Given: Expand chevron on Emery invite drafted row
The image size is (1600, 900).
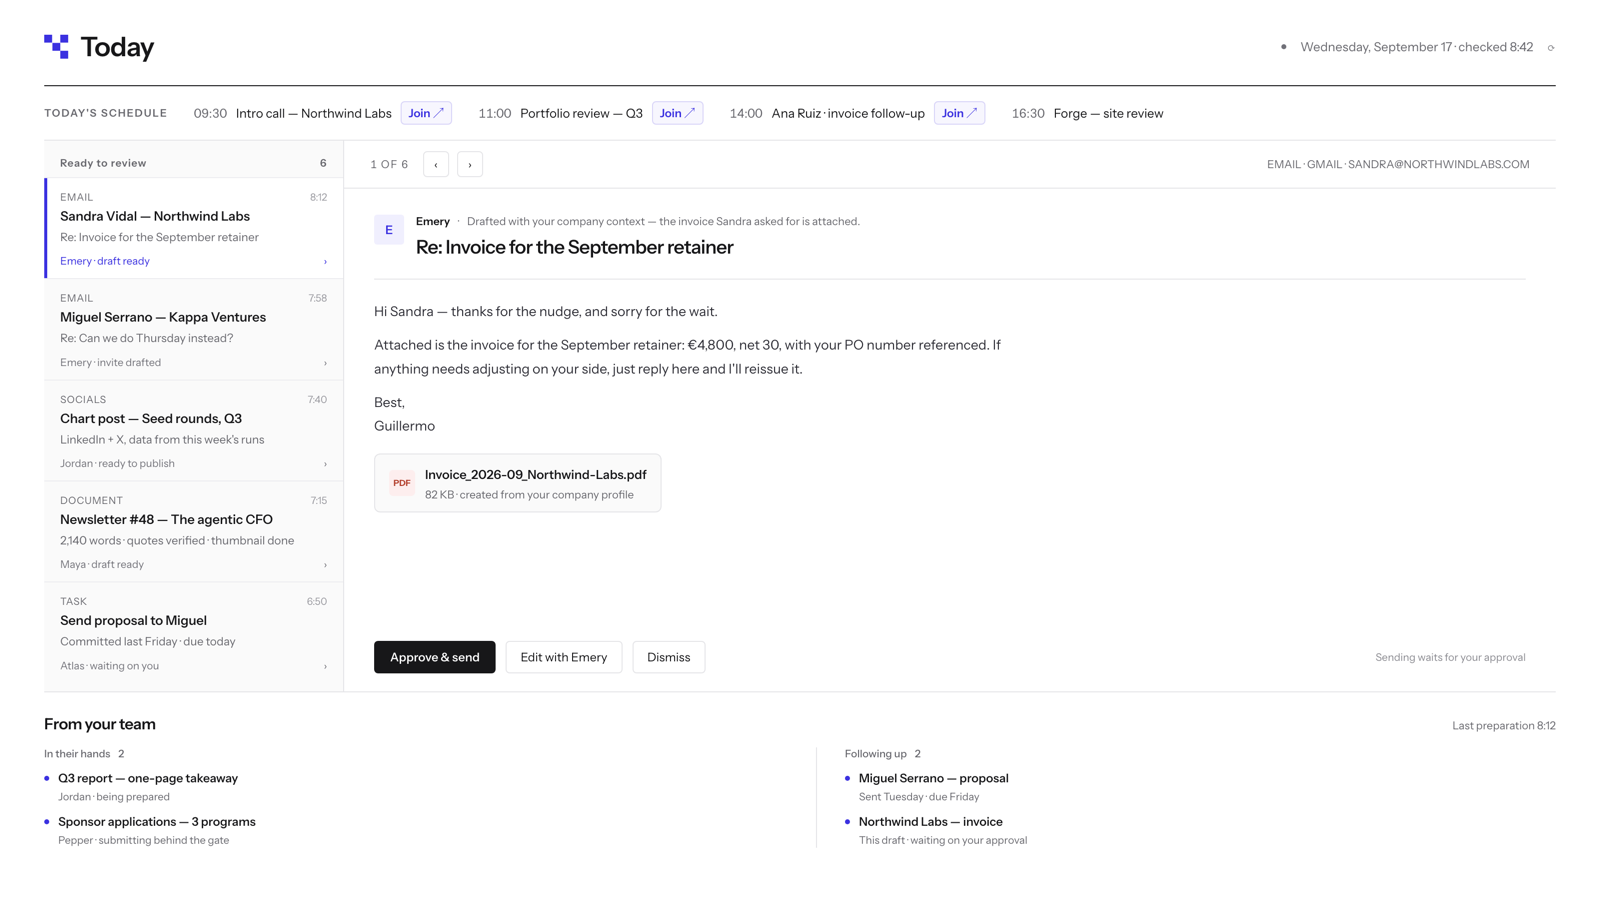Looking at the screenshot, I should [325, 363].
